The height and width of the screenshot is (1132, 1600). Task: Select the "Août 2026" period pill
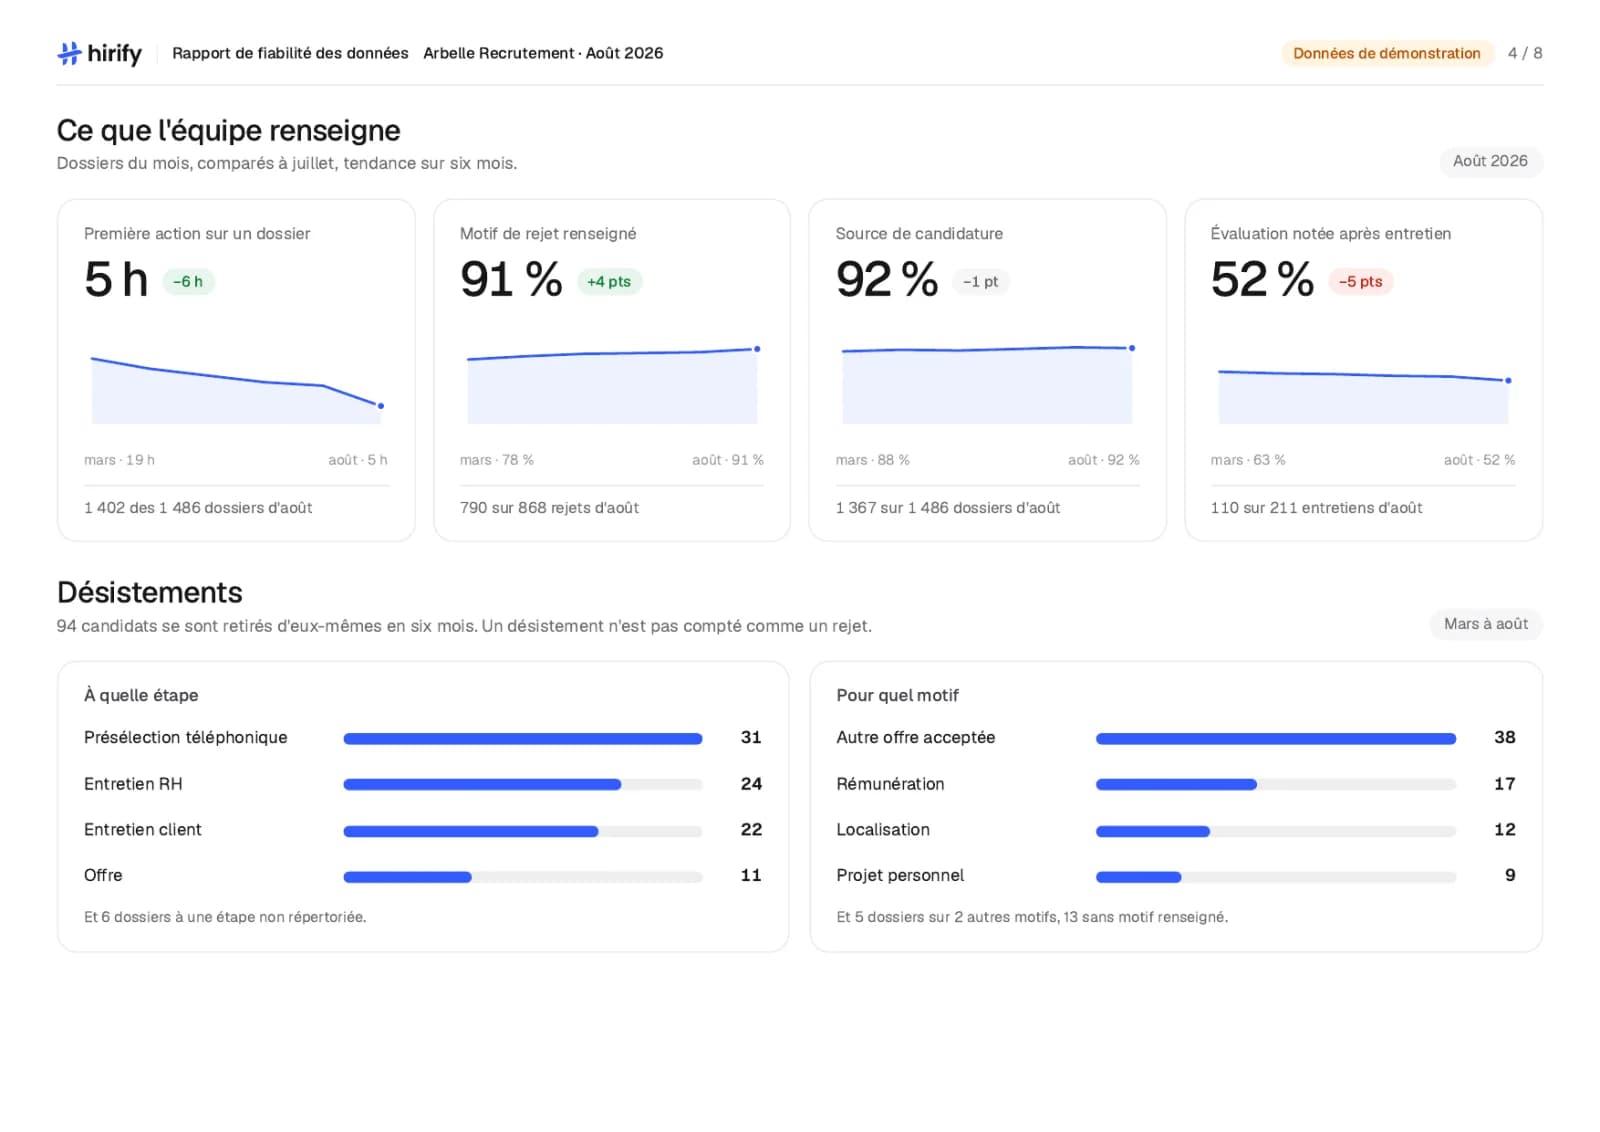[1490, 161]
